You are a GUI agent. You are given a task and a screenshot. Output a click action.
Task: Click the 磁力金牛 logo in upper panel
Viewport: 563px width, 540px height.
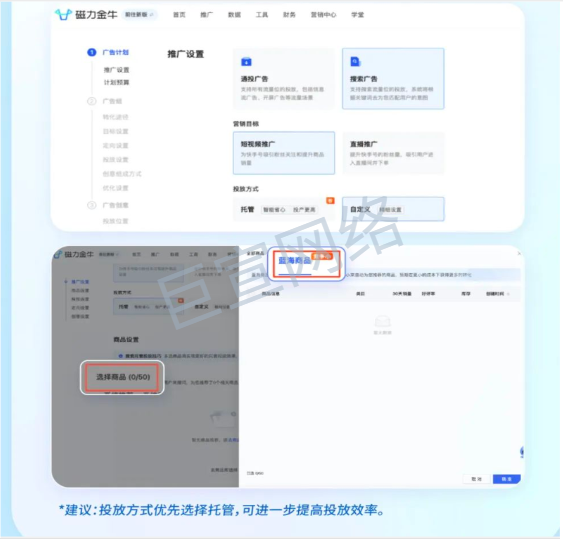tap(86, 15)
